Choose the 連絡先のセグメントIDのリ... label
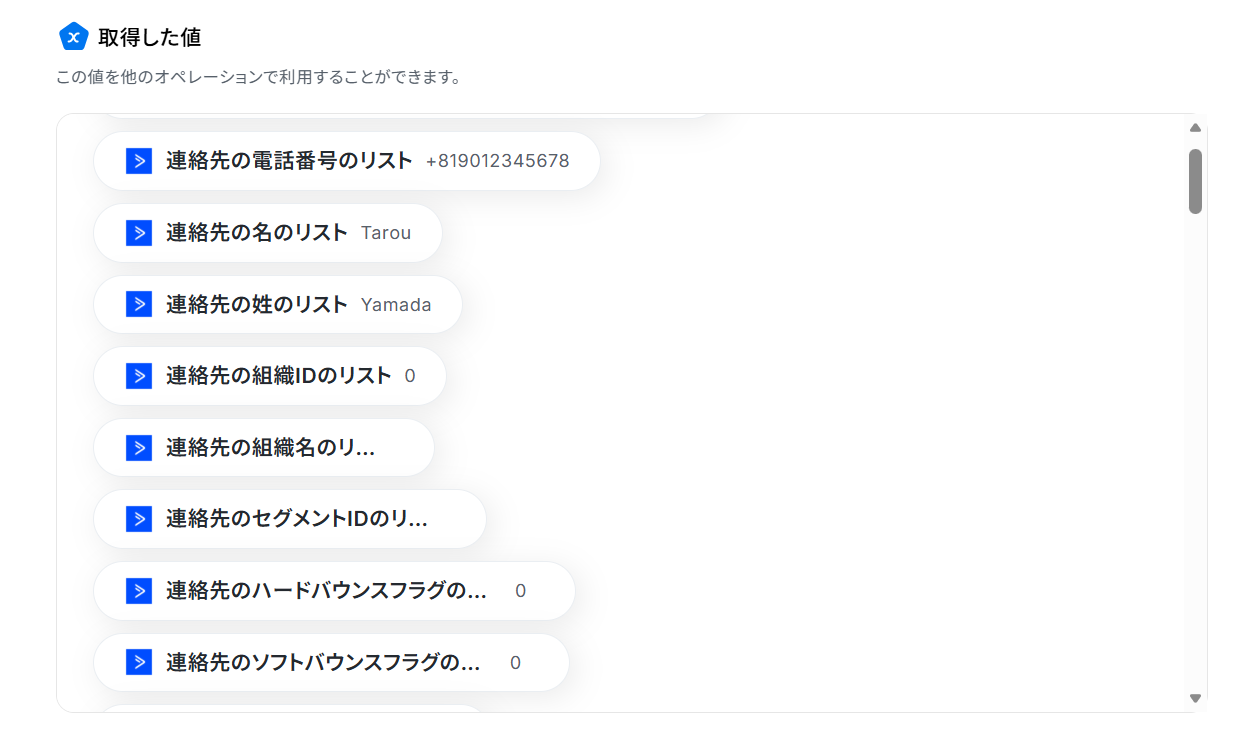Viewport: 1252px width, 750px height. pos(297,519)
